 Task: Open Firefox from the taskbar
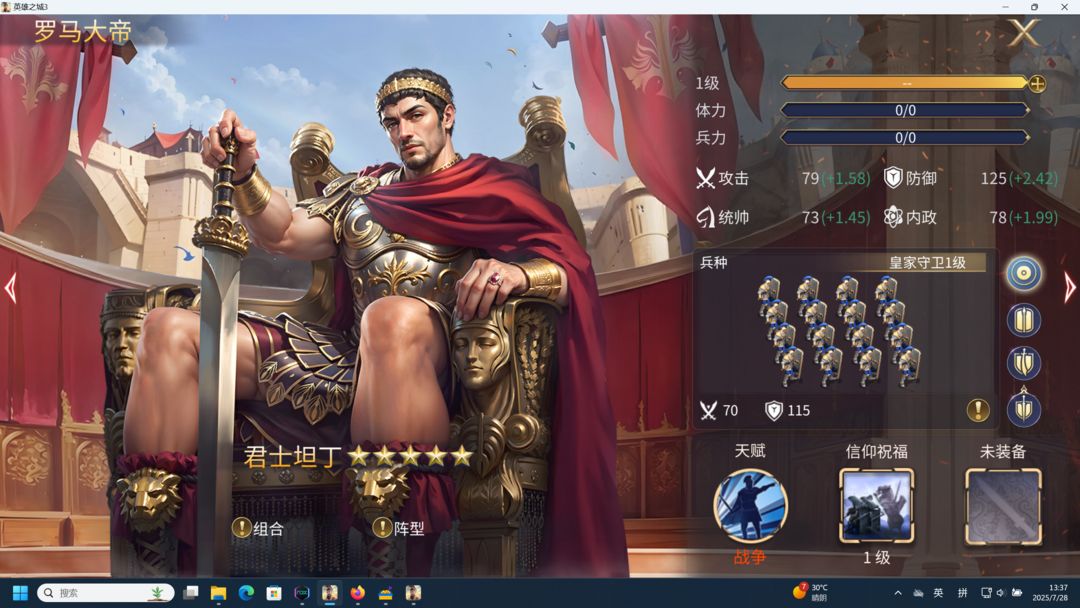pos(357,593)
